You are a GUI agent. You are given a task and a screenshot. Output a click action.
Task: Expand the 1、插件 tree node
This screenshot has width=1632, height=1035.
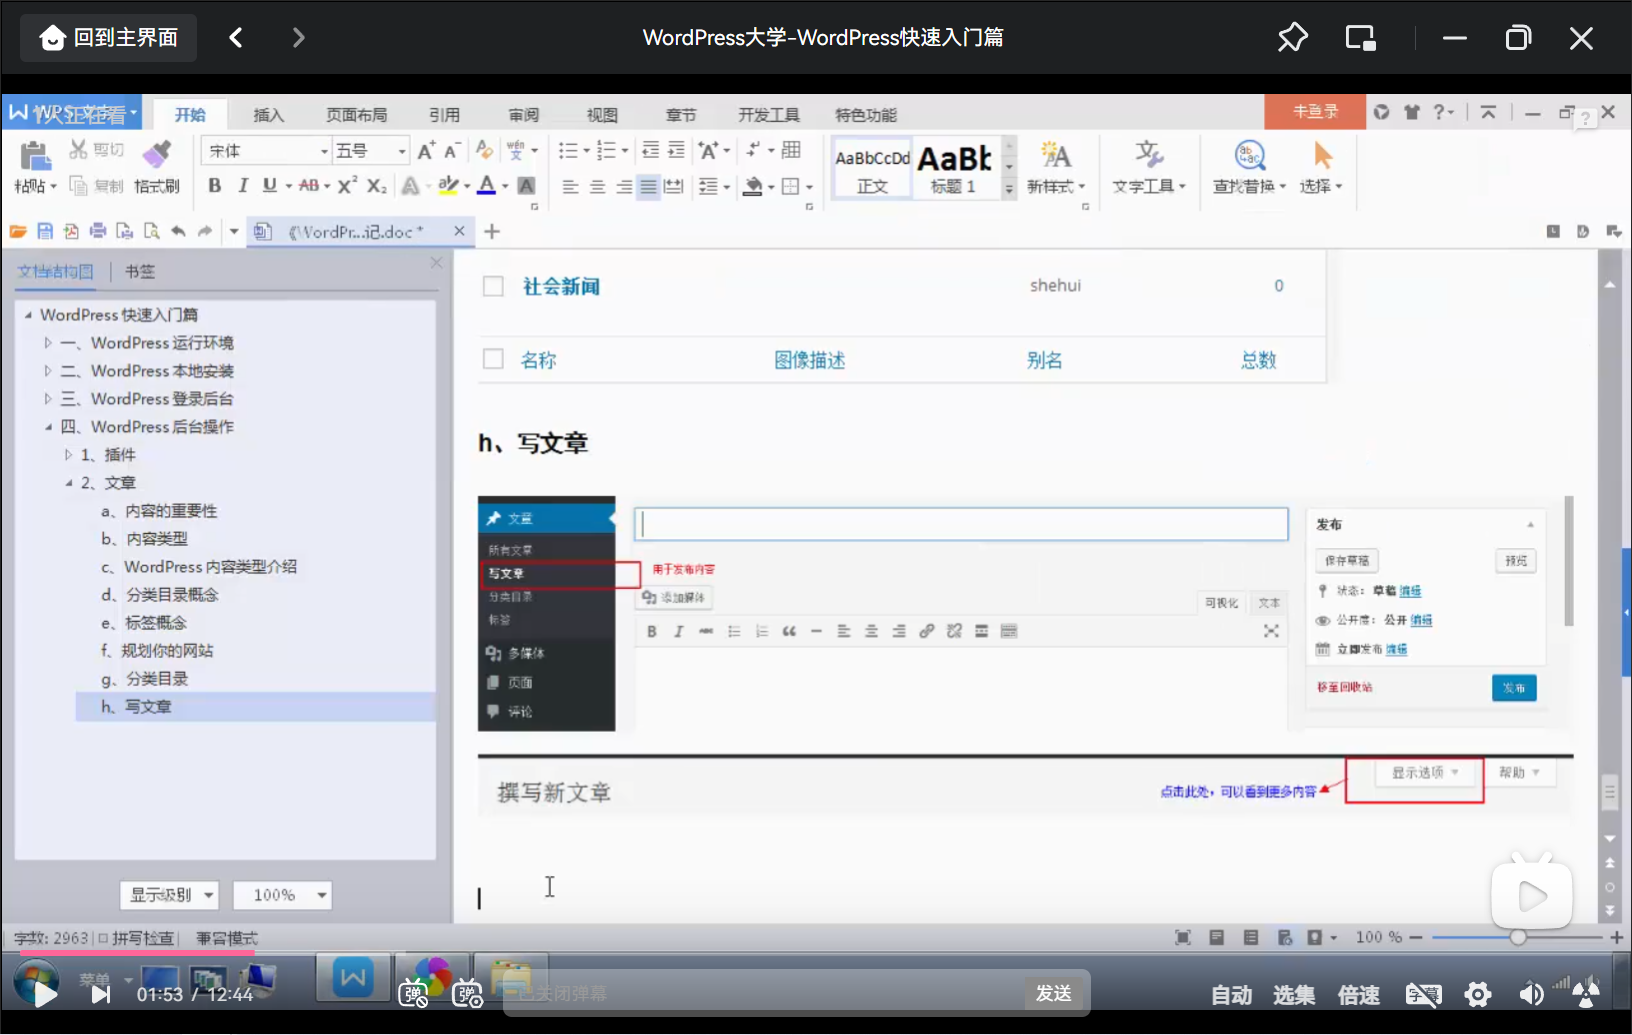(68, 455)
